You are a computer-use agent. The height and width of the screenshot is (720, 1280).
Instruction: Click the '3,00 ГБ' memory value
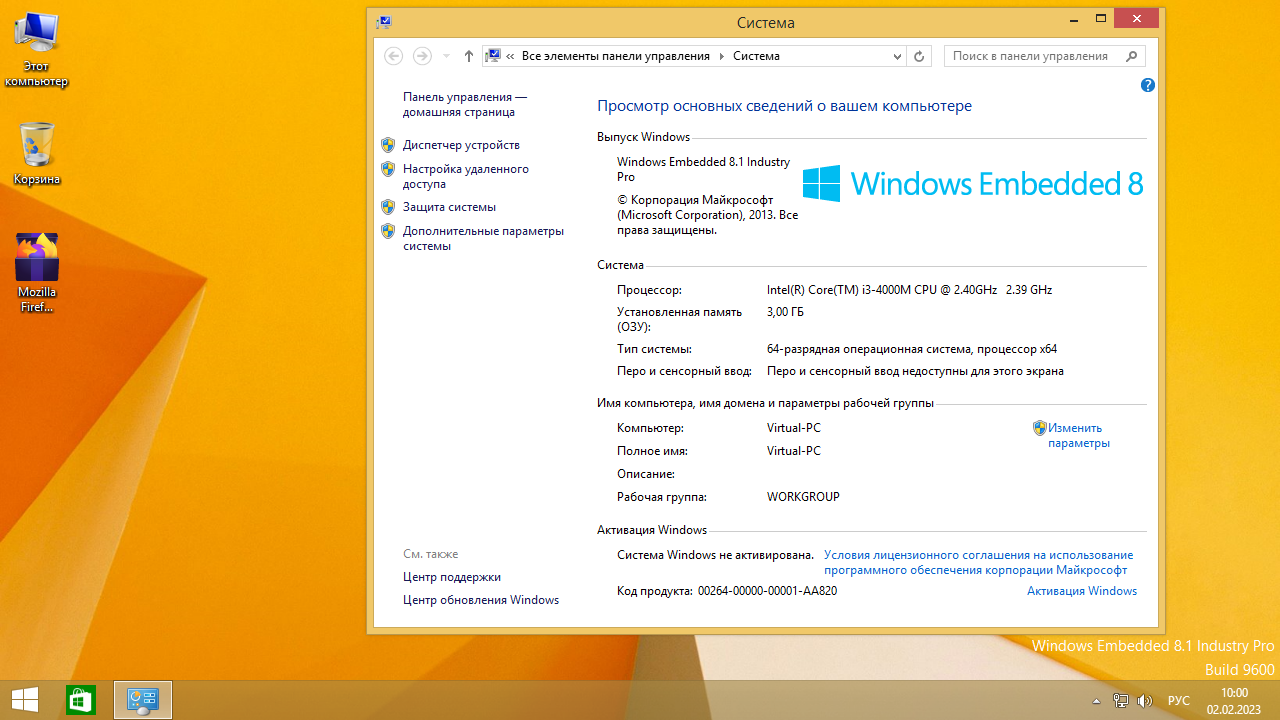[785, 312]
